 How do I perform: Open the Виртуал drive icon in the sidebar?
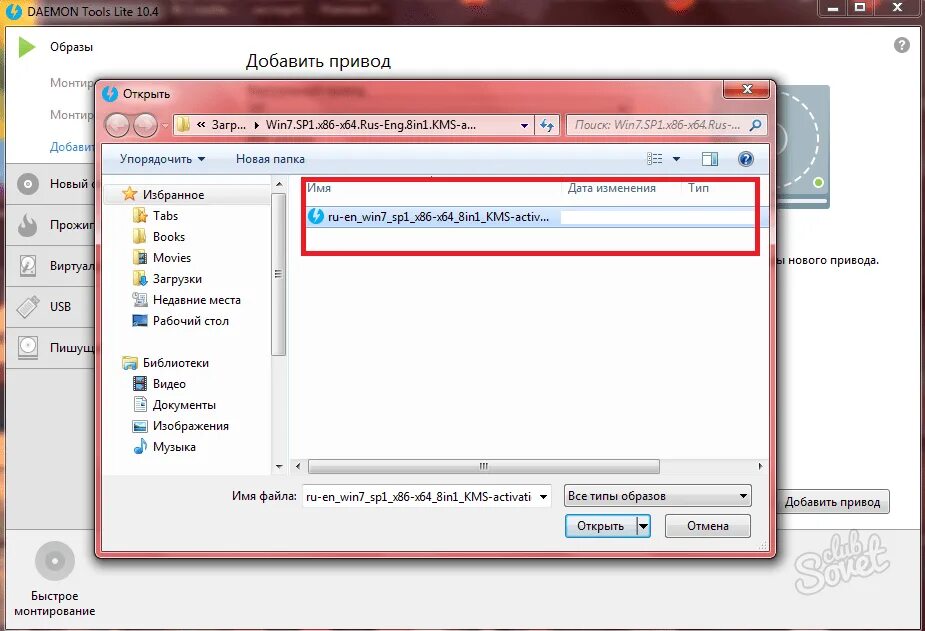point(28,266)
